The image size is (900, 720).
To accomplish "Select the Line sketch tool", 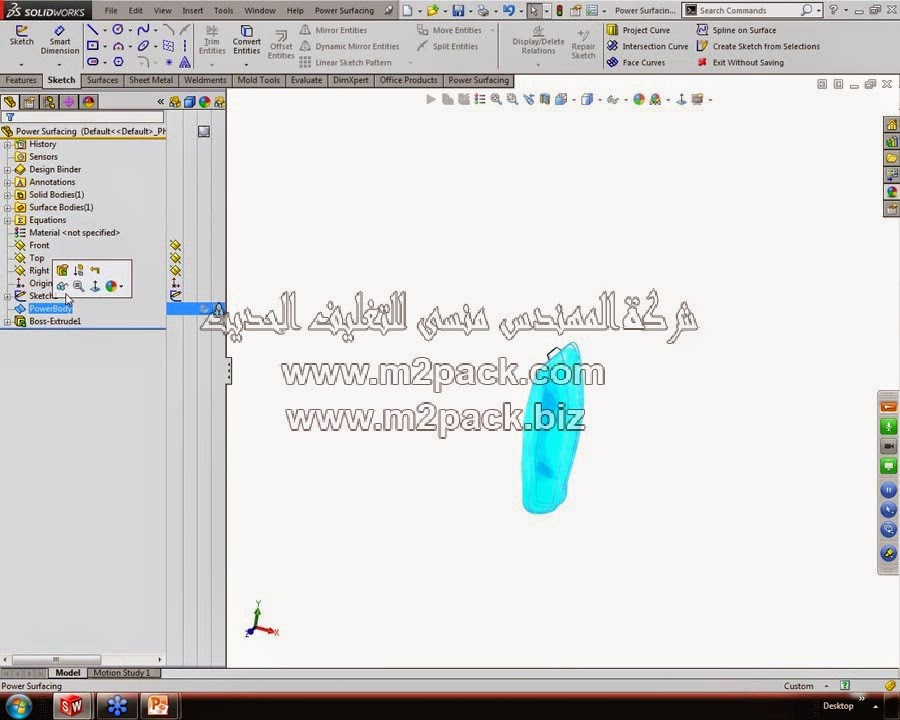I will [92, 30].
